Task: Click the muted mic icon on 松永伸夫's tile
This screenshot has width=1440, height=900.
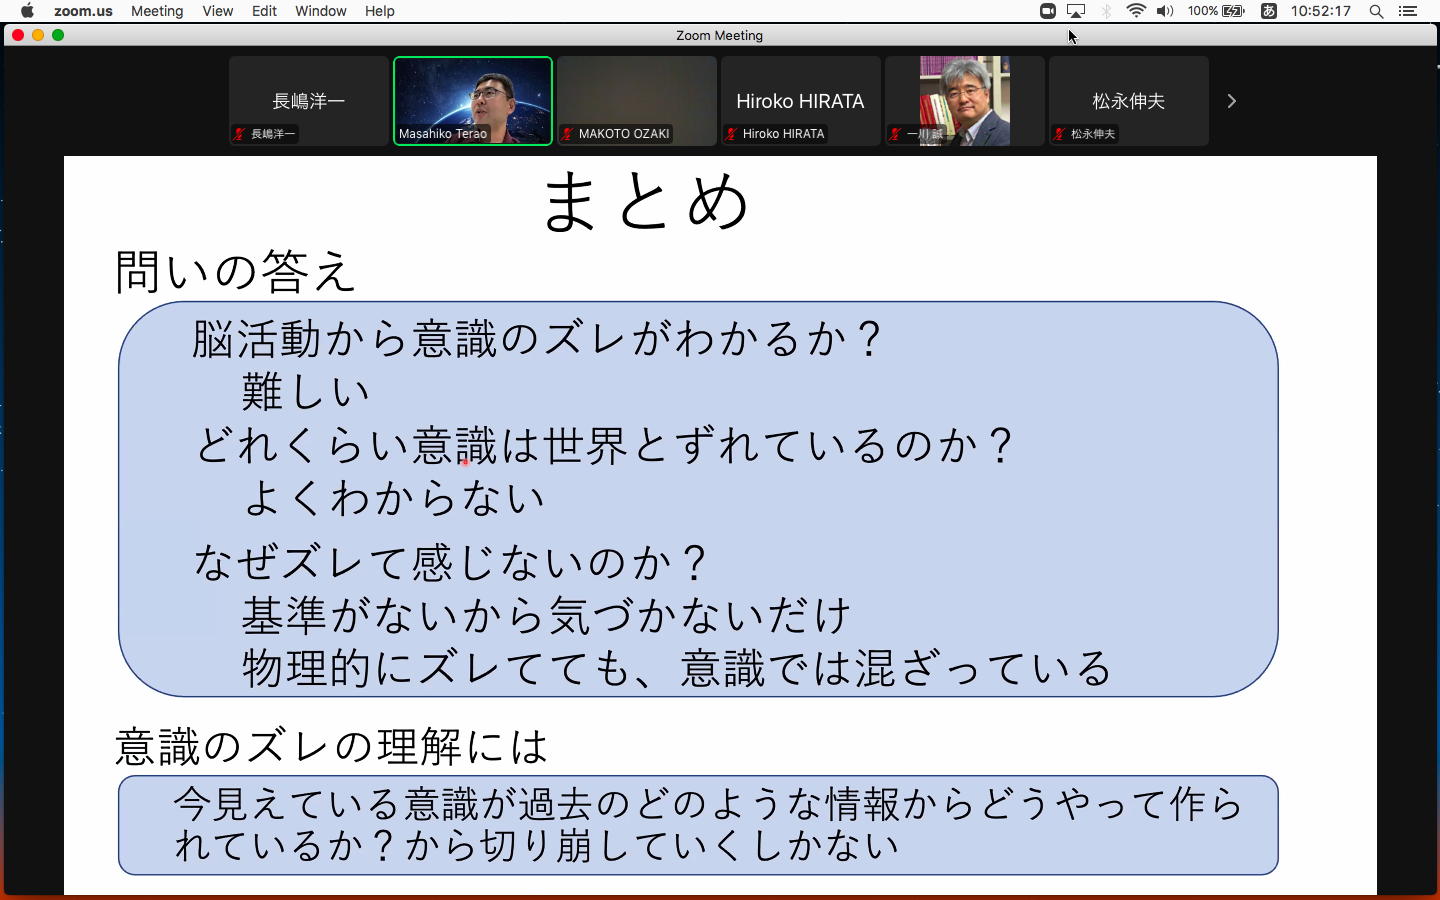Action: click(1060, 134)
